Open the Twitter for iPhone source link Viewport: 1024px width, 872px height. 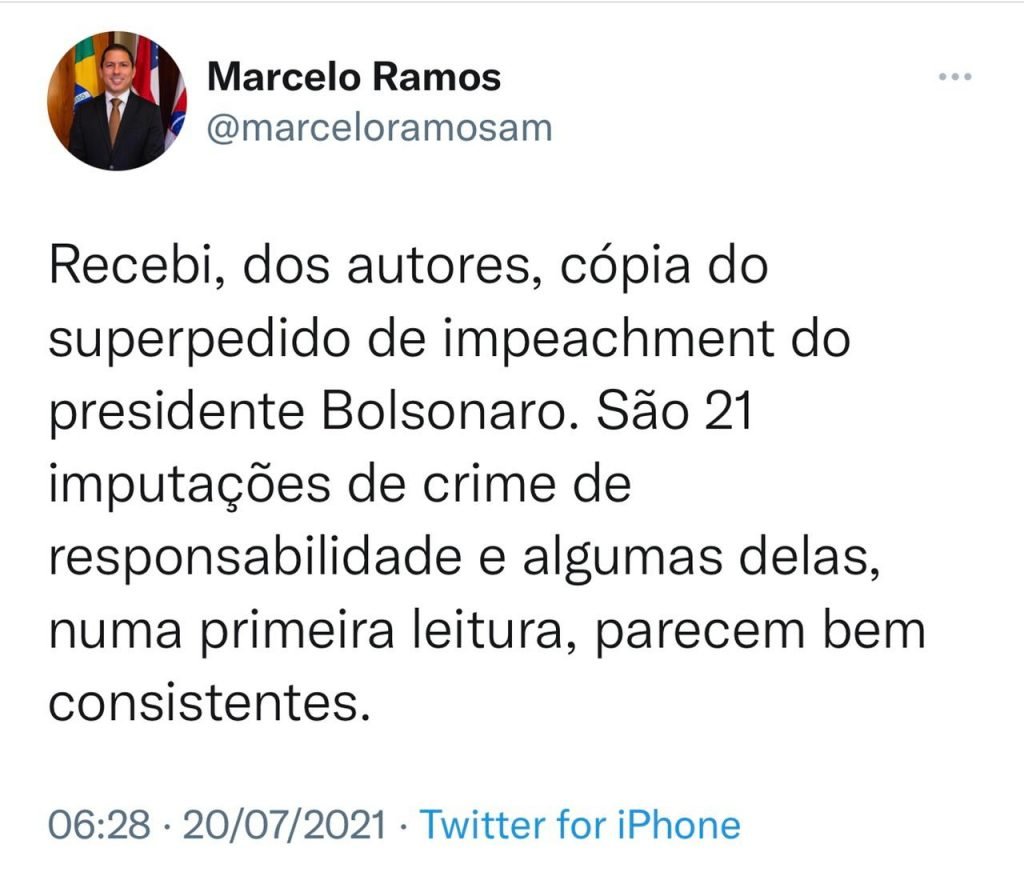pyautogui.click(x=580, y=824)
